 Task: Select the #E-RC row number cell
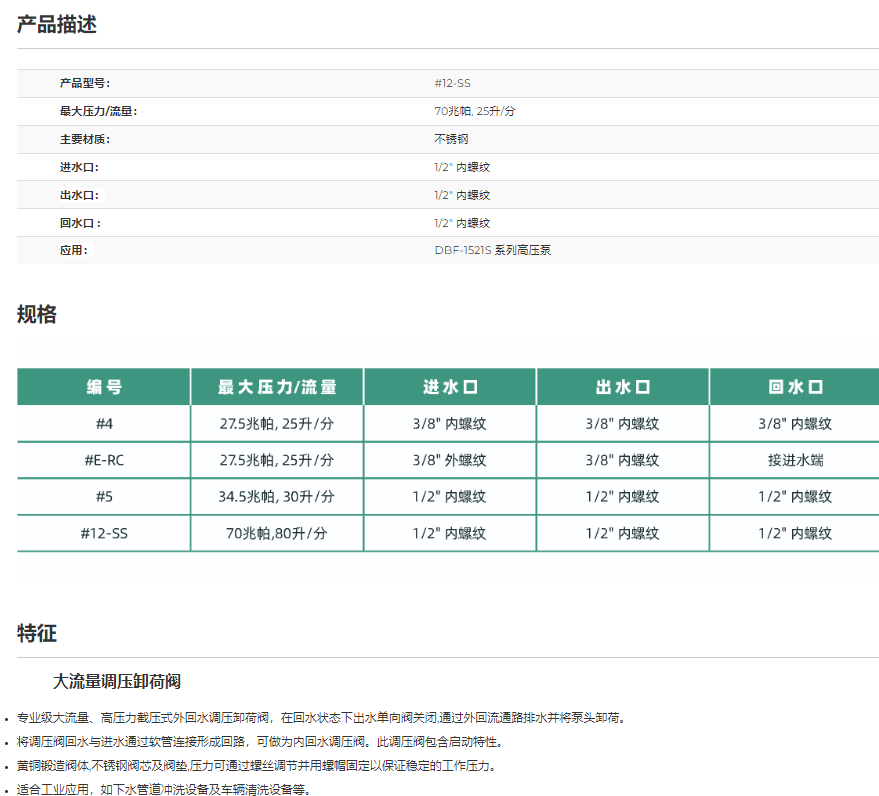point(104,460)
